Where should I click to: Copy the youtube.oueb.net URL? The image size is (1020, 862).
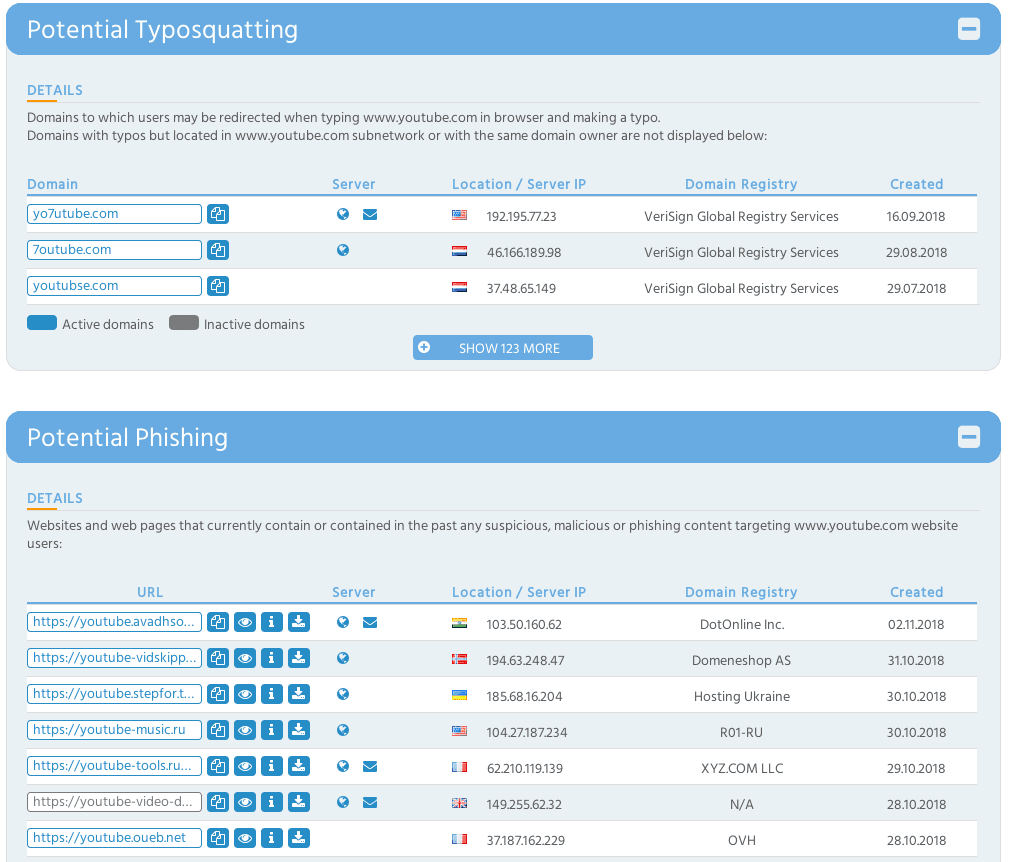pos(218,838)
